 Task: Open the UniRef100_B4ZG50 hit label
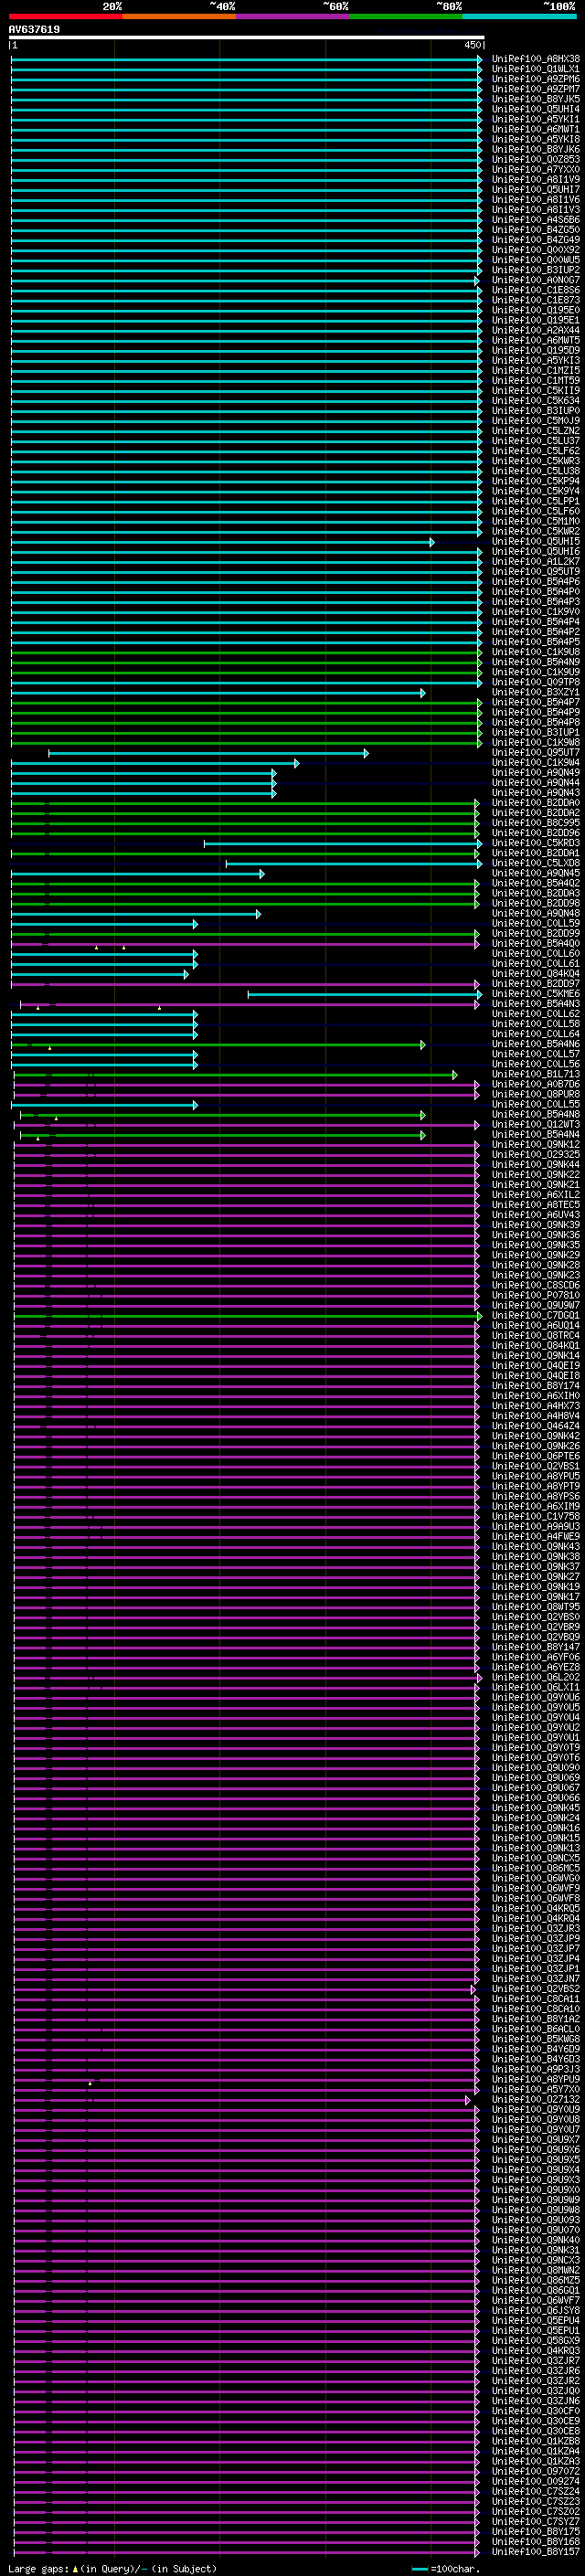tap(535, 230)
